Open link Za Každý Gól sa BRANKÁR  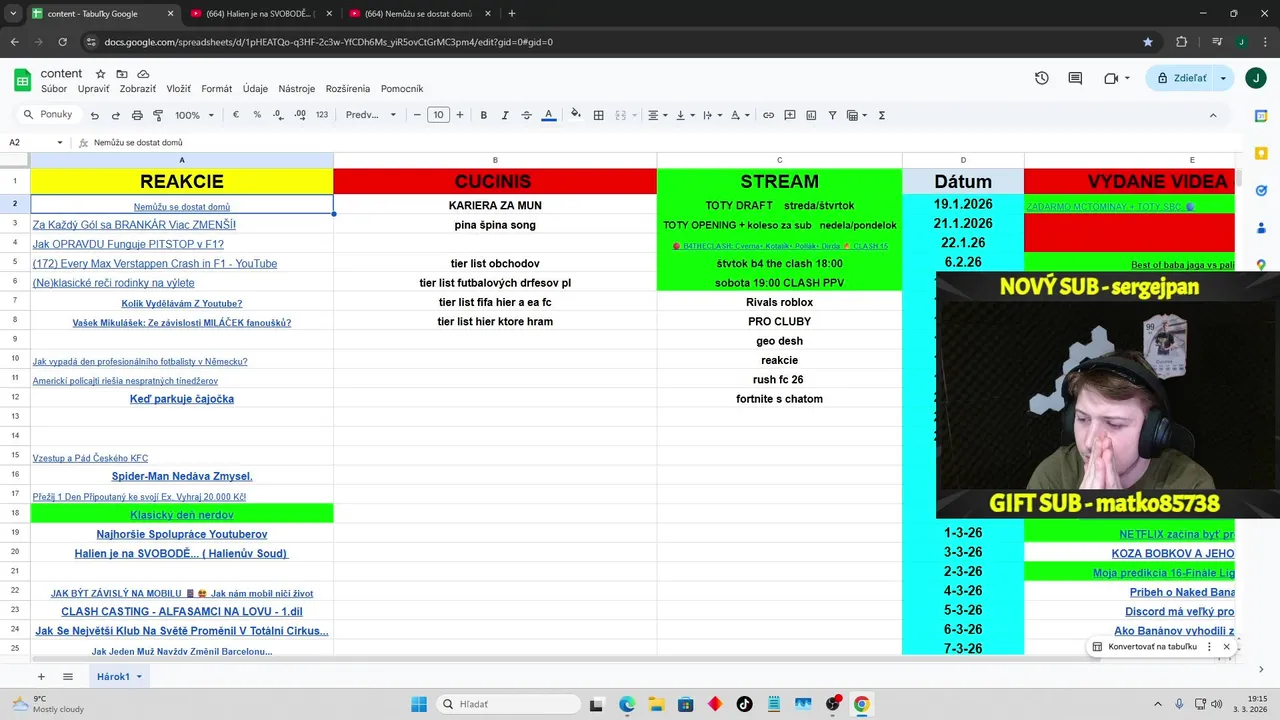coord(134,225)
